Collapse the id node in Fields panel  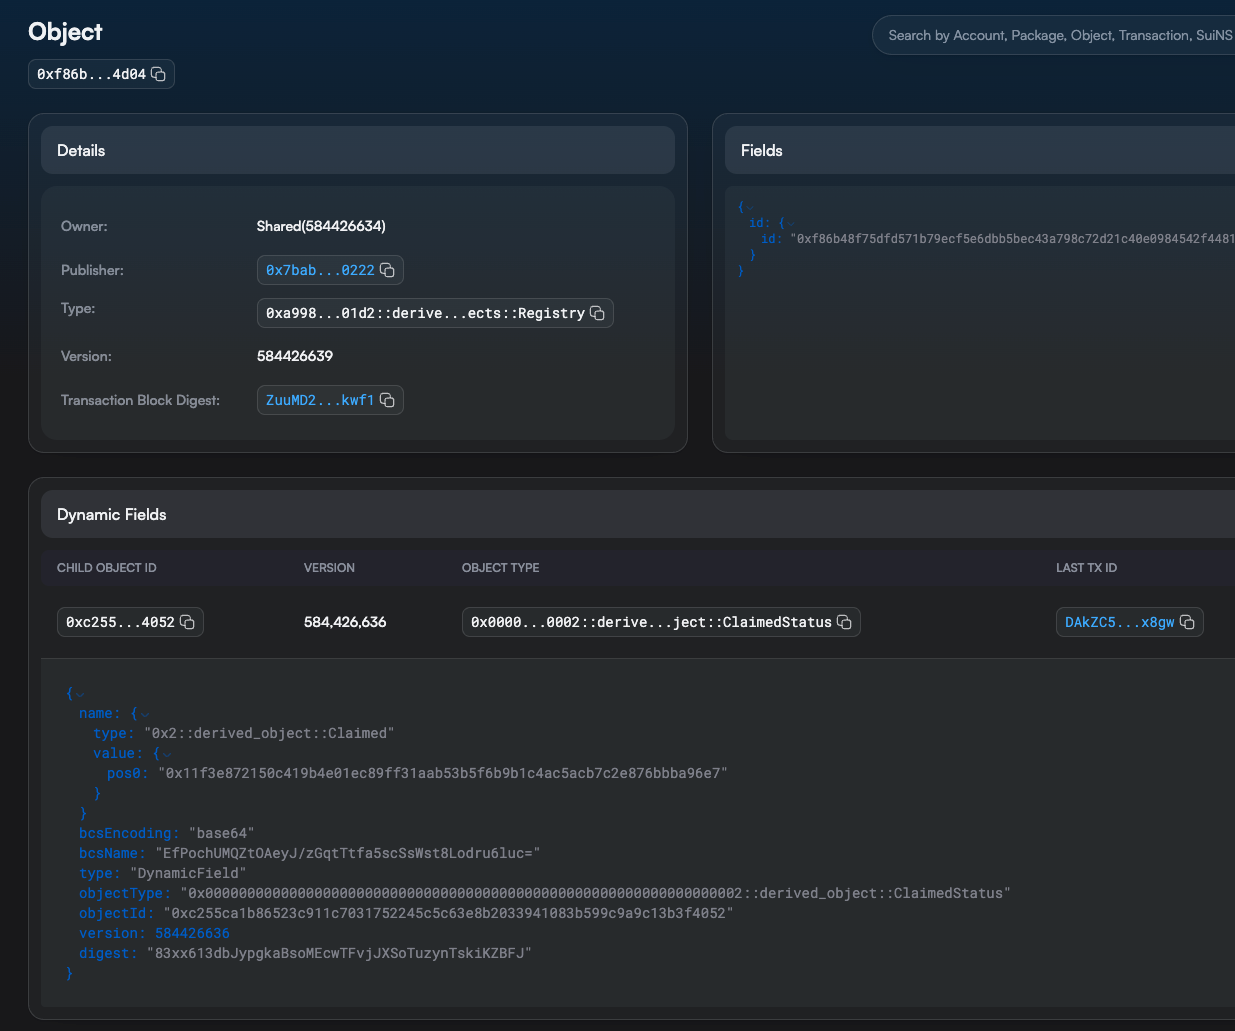[791, 224]
